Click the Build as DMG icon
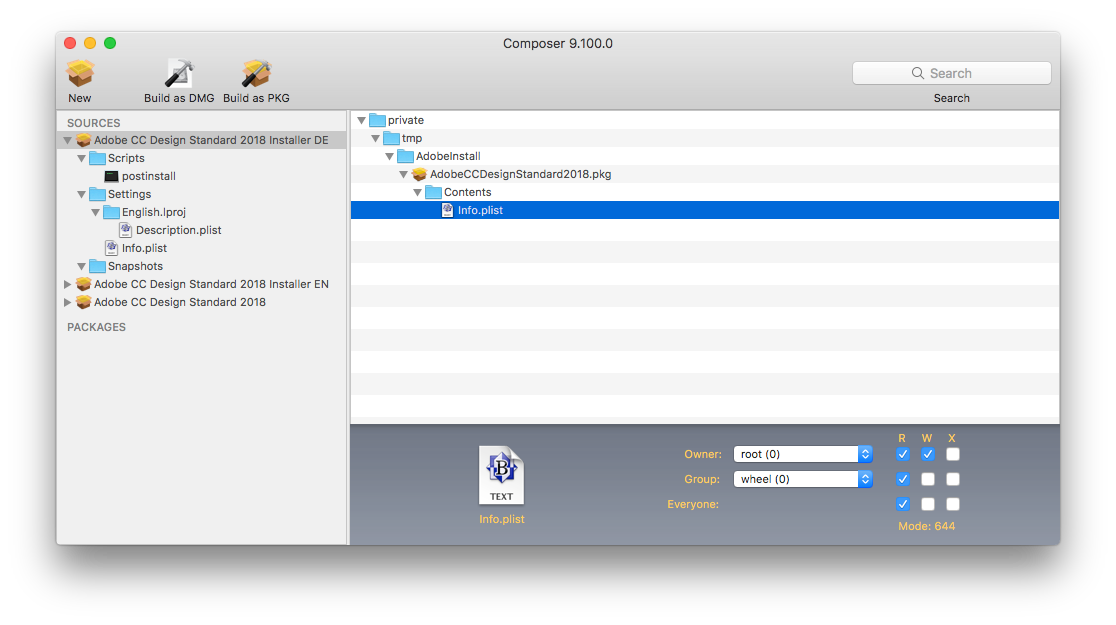The width and height of the screenshot is (1116, 625). [179, 73]
